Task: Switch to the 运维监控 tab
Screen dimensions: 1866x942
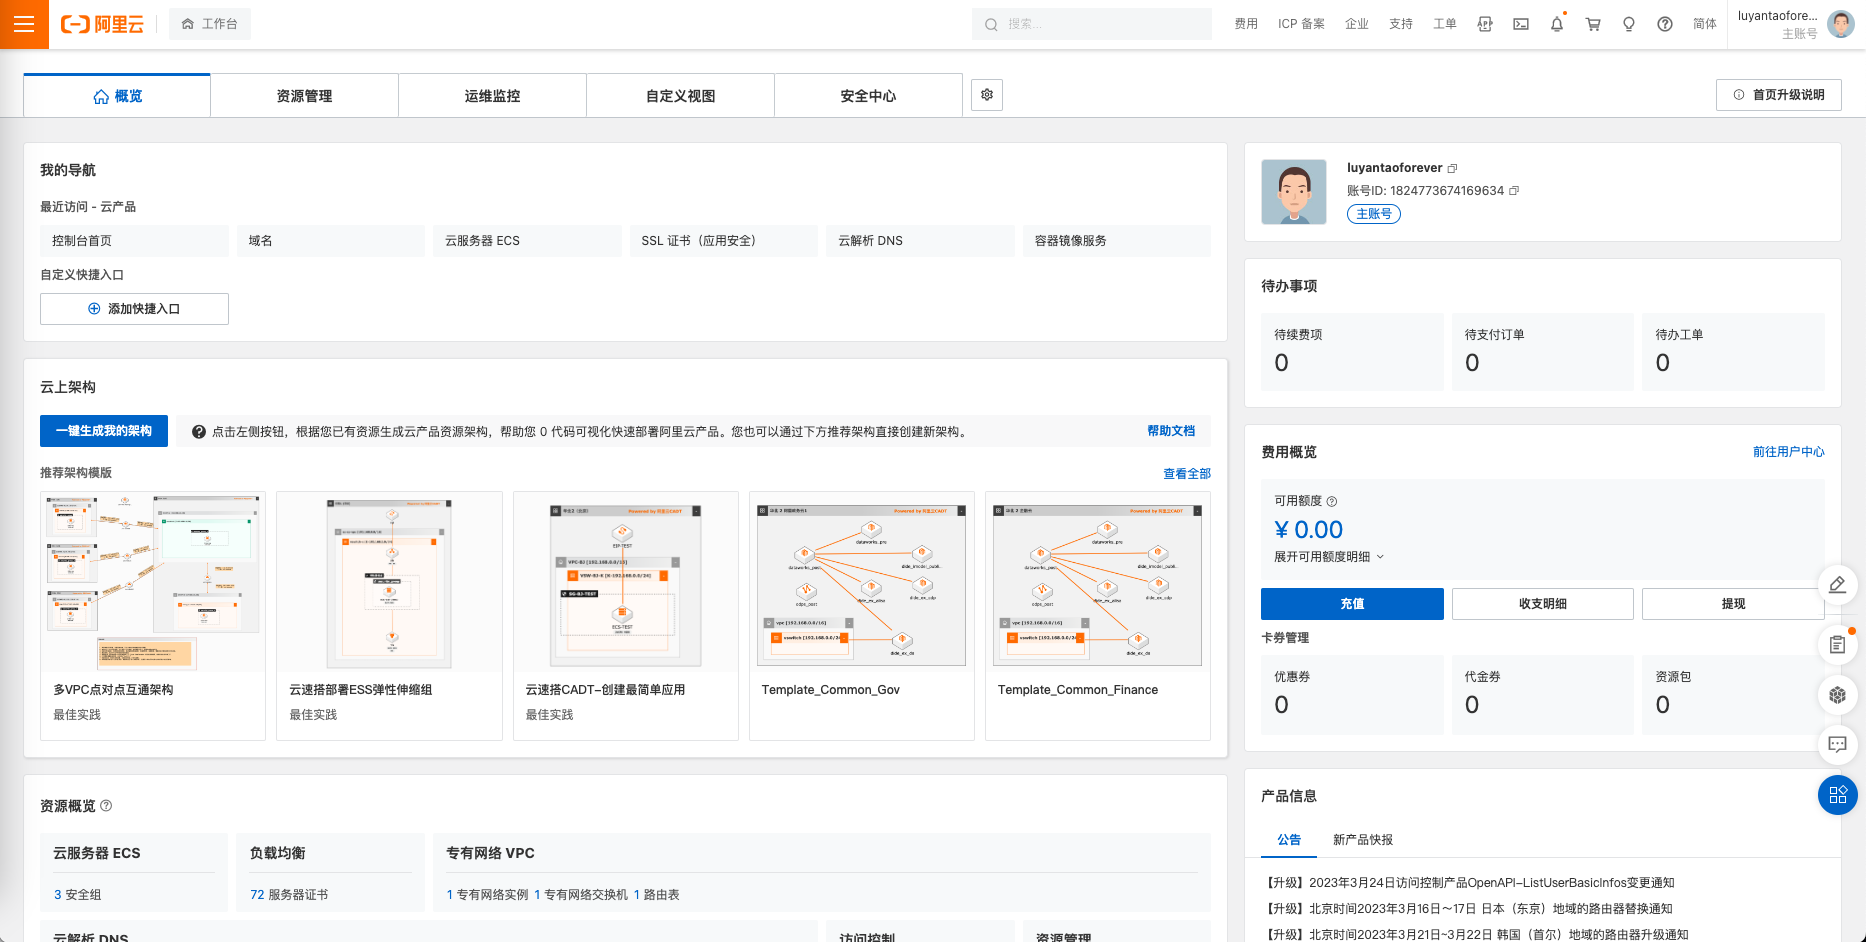Action: point(492,96)
